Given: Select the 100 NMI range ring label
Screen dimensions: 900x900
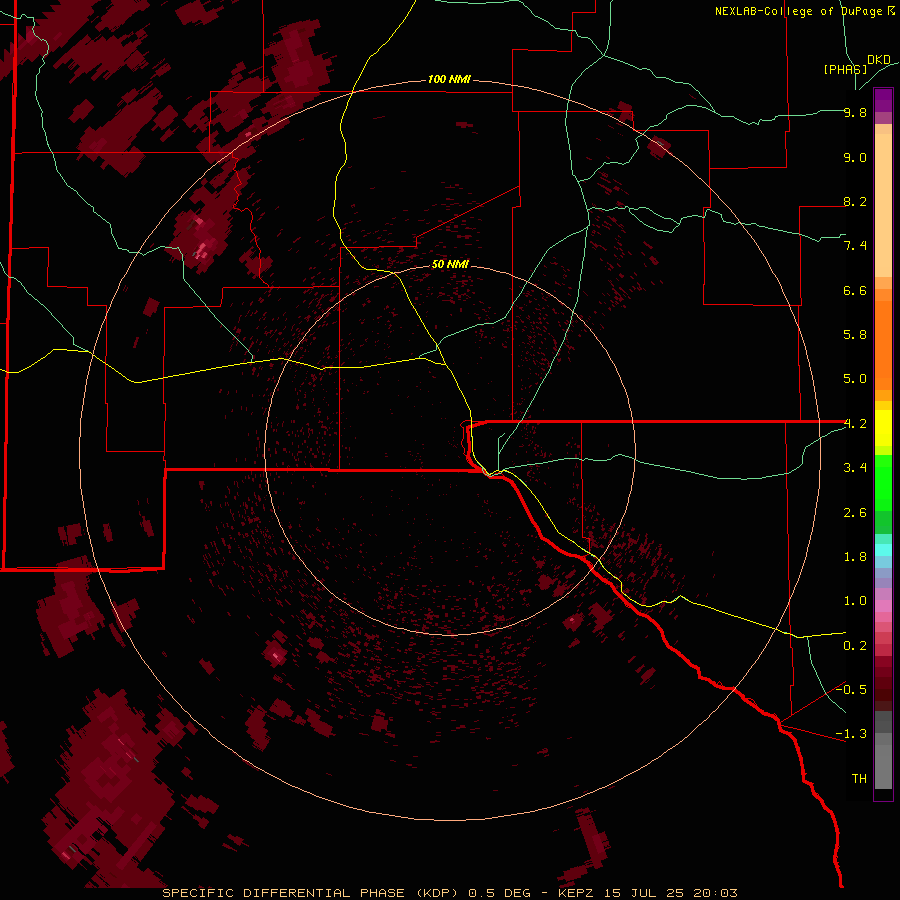Looking at the screenshot, I should coord(449,79).
